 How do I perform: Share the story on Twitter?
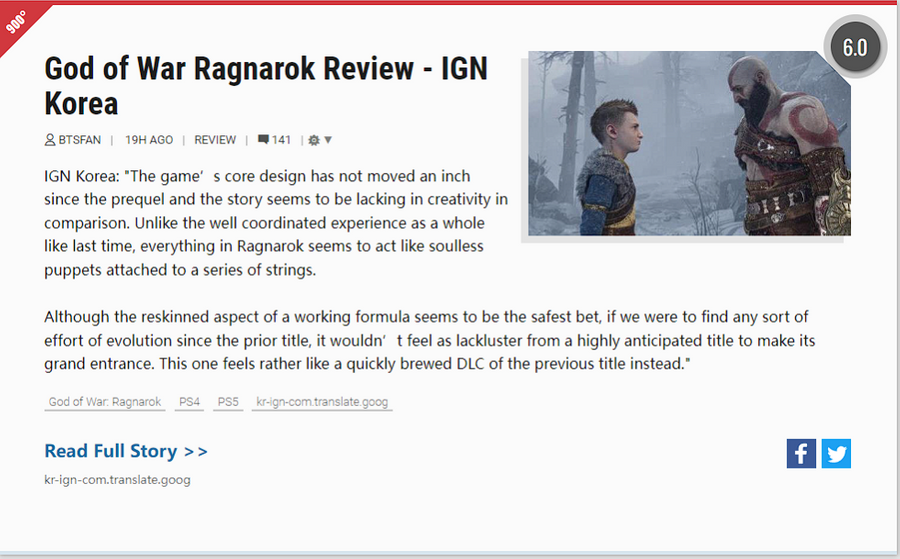836,453
